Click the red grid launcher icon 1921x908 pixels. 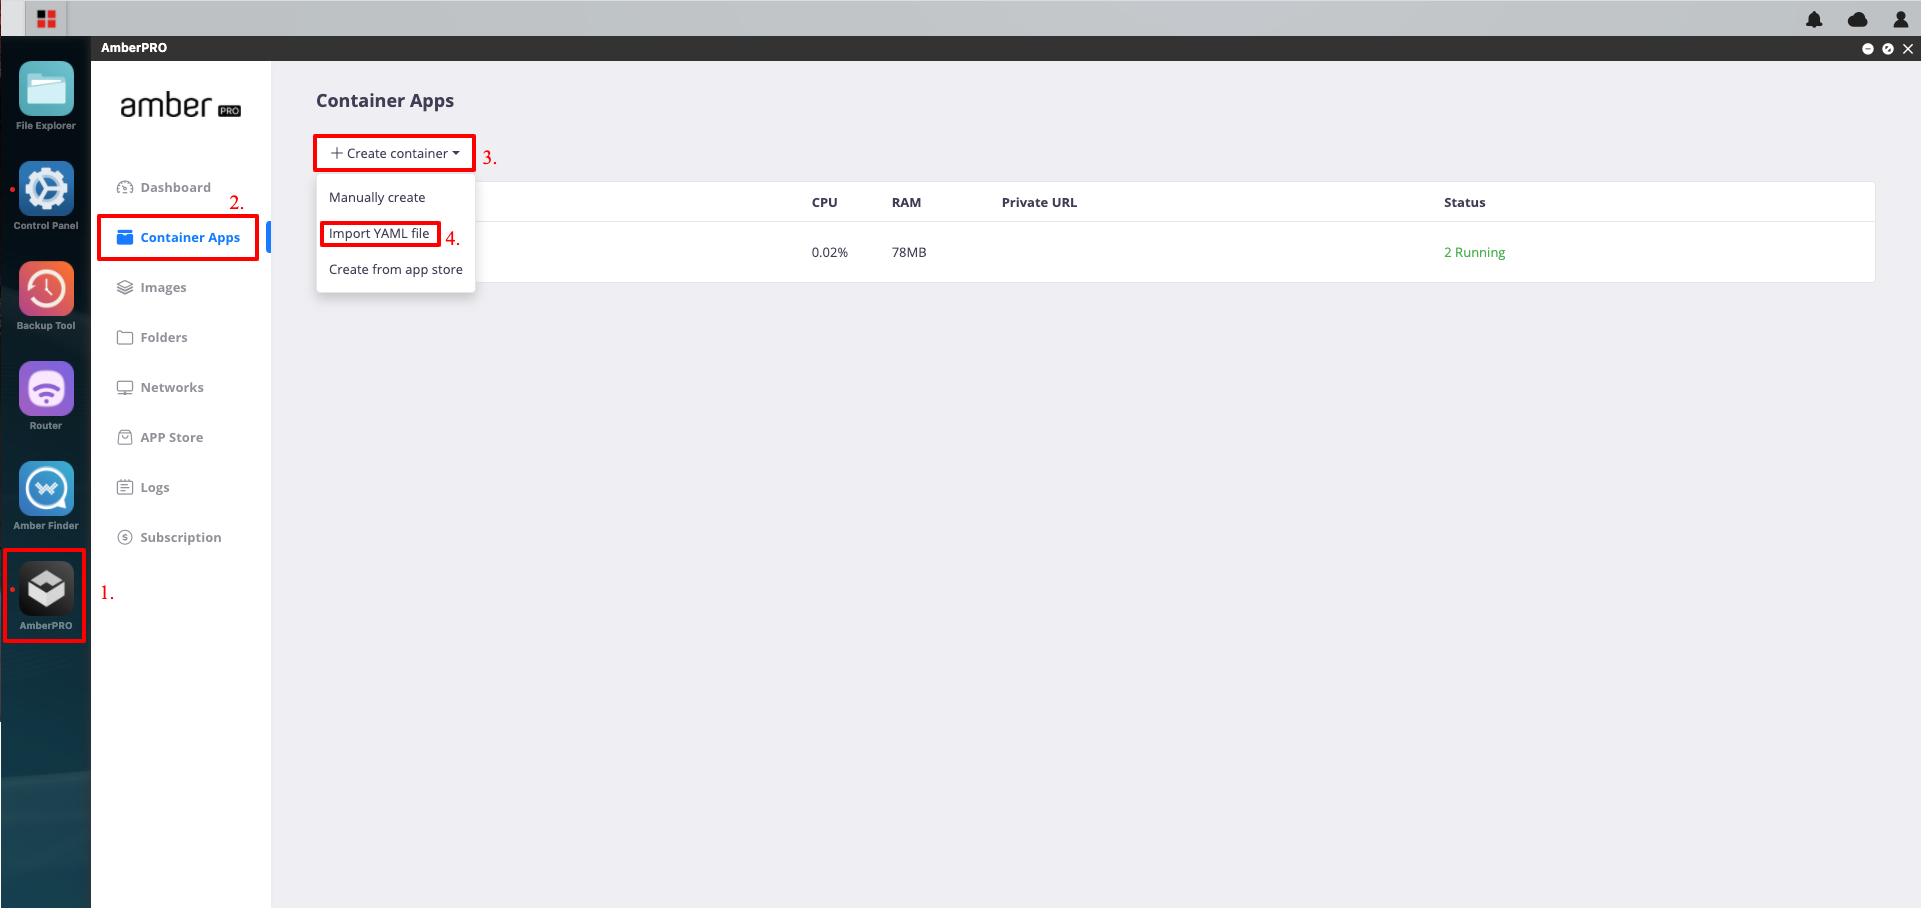(x=46, y=19)
